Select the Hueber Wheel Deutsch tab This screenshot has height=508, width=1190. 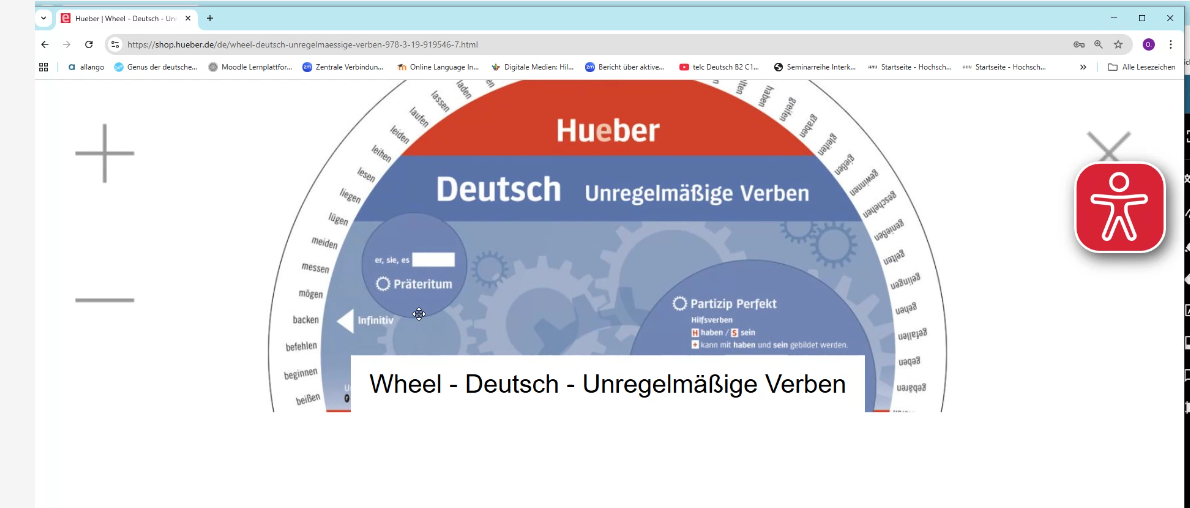click(125, 18)
